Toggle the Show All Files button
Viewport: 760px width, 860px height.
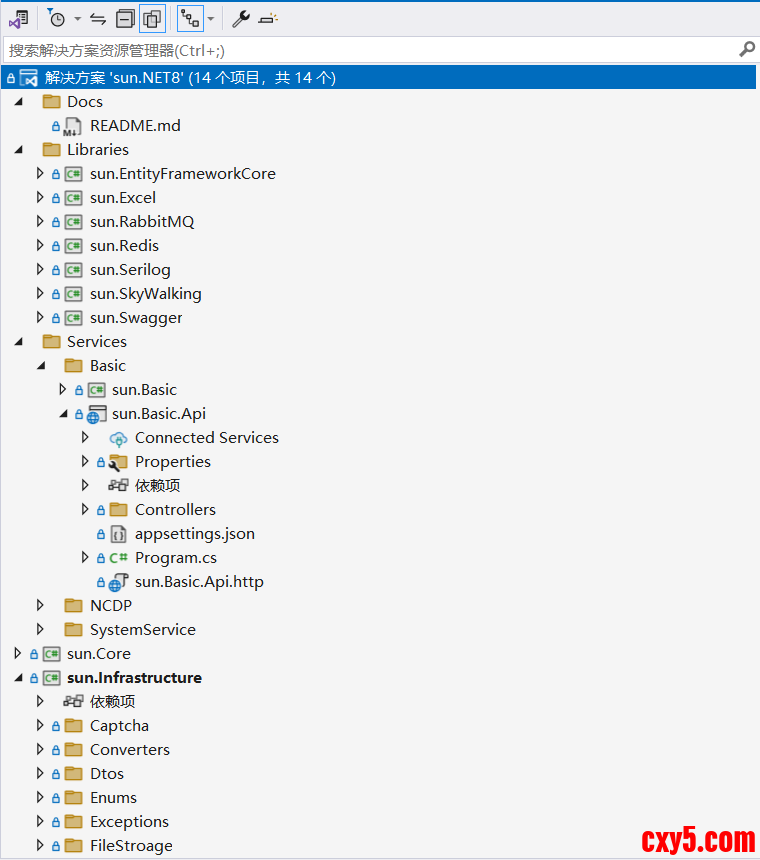click(152, 18)
